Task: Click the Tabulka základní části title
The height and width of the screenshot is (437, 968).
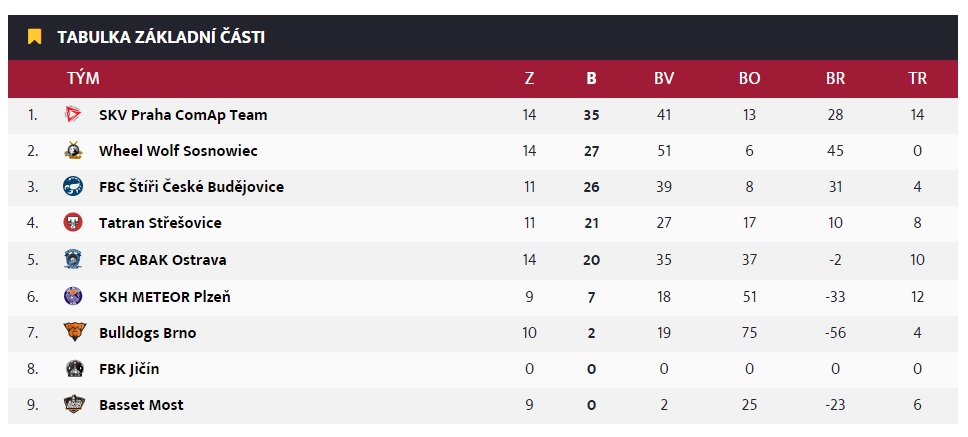Action: coord(161,37)
